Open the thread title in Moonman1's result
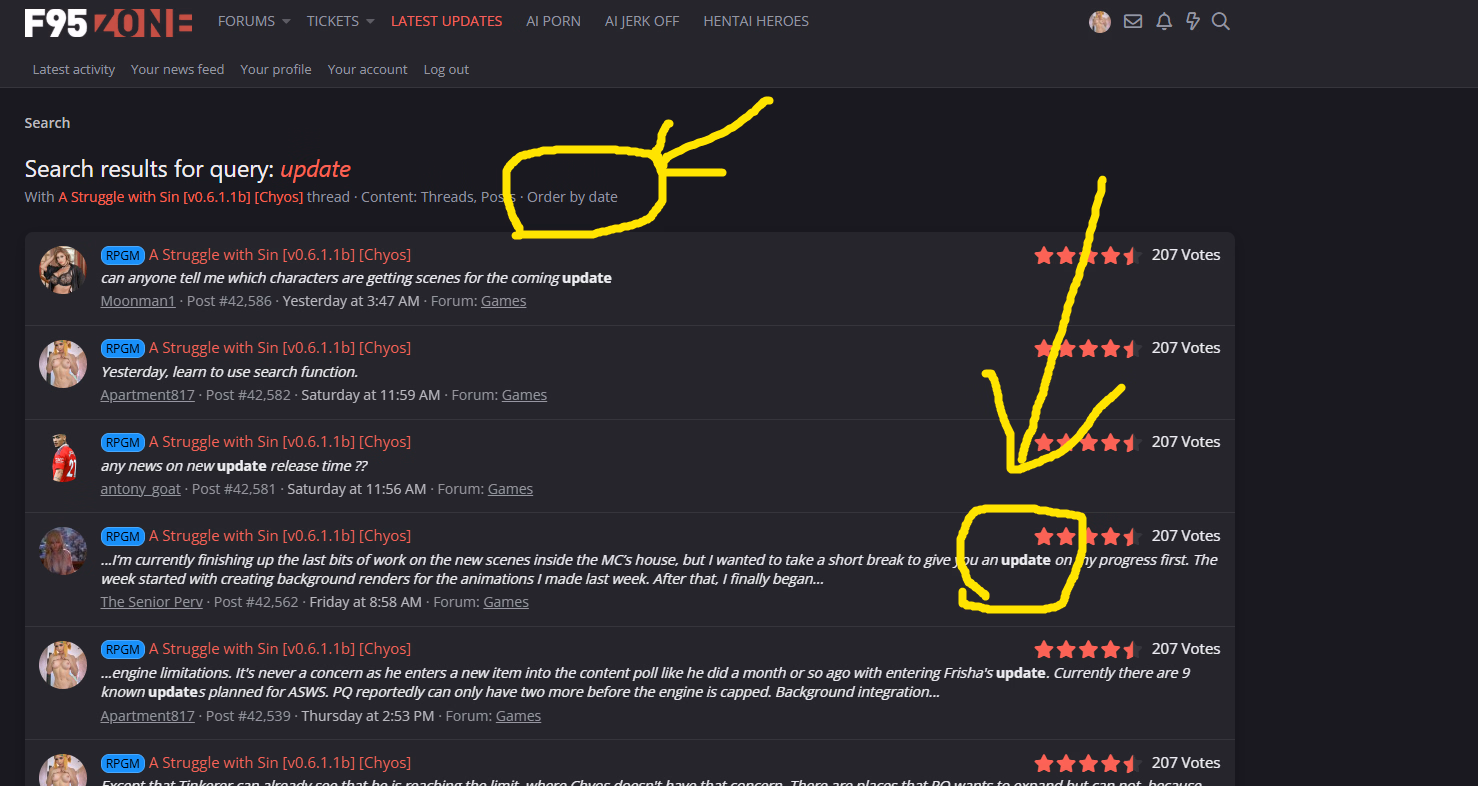Viewport: 1478px width, 786px height. (280, 255)
